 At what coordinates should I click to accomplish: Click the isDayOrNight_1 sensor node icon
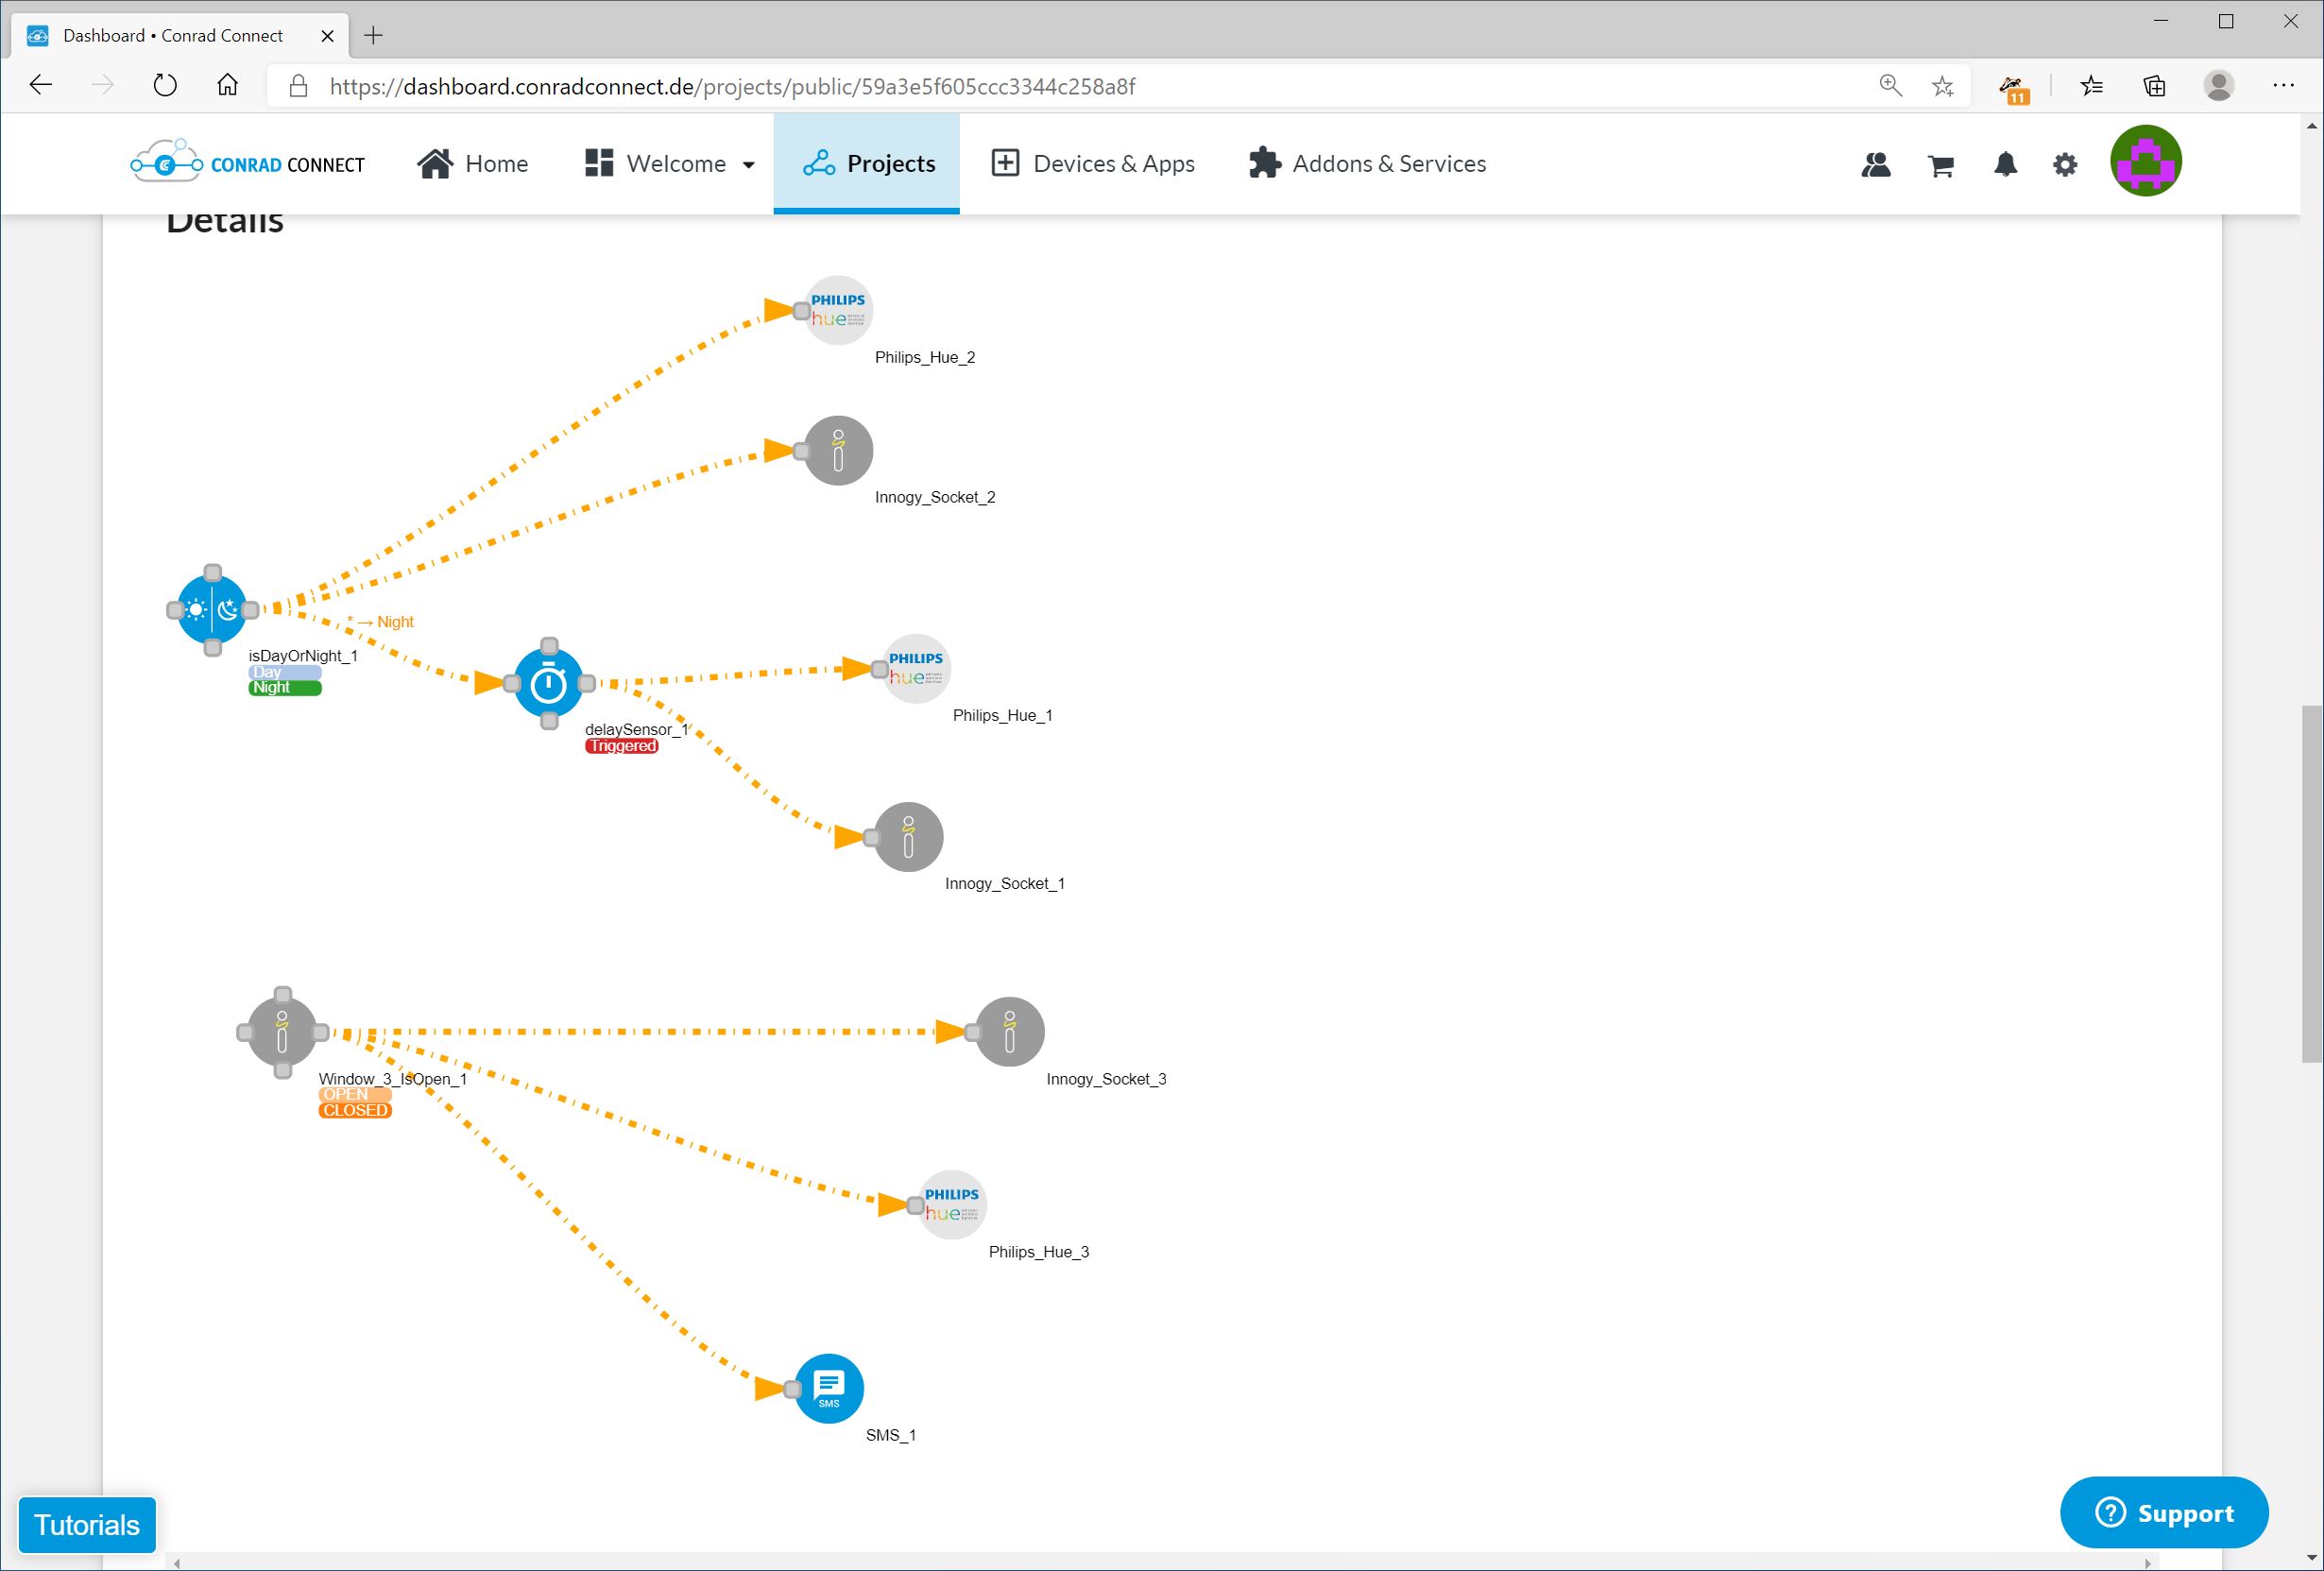pyautogui.click(x=212, y=610)
